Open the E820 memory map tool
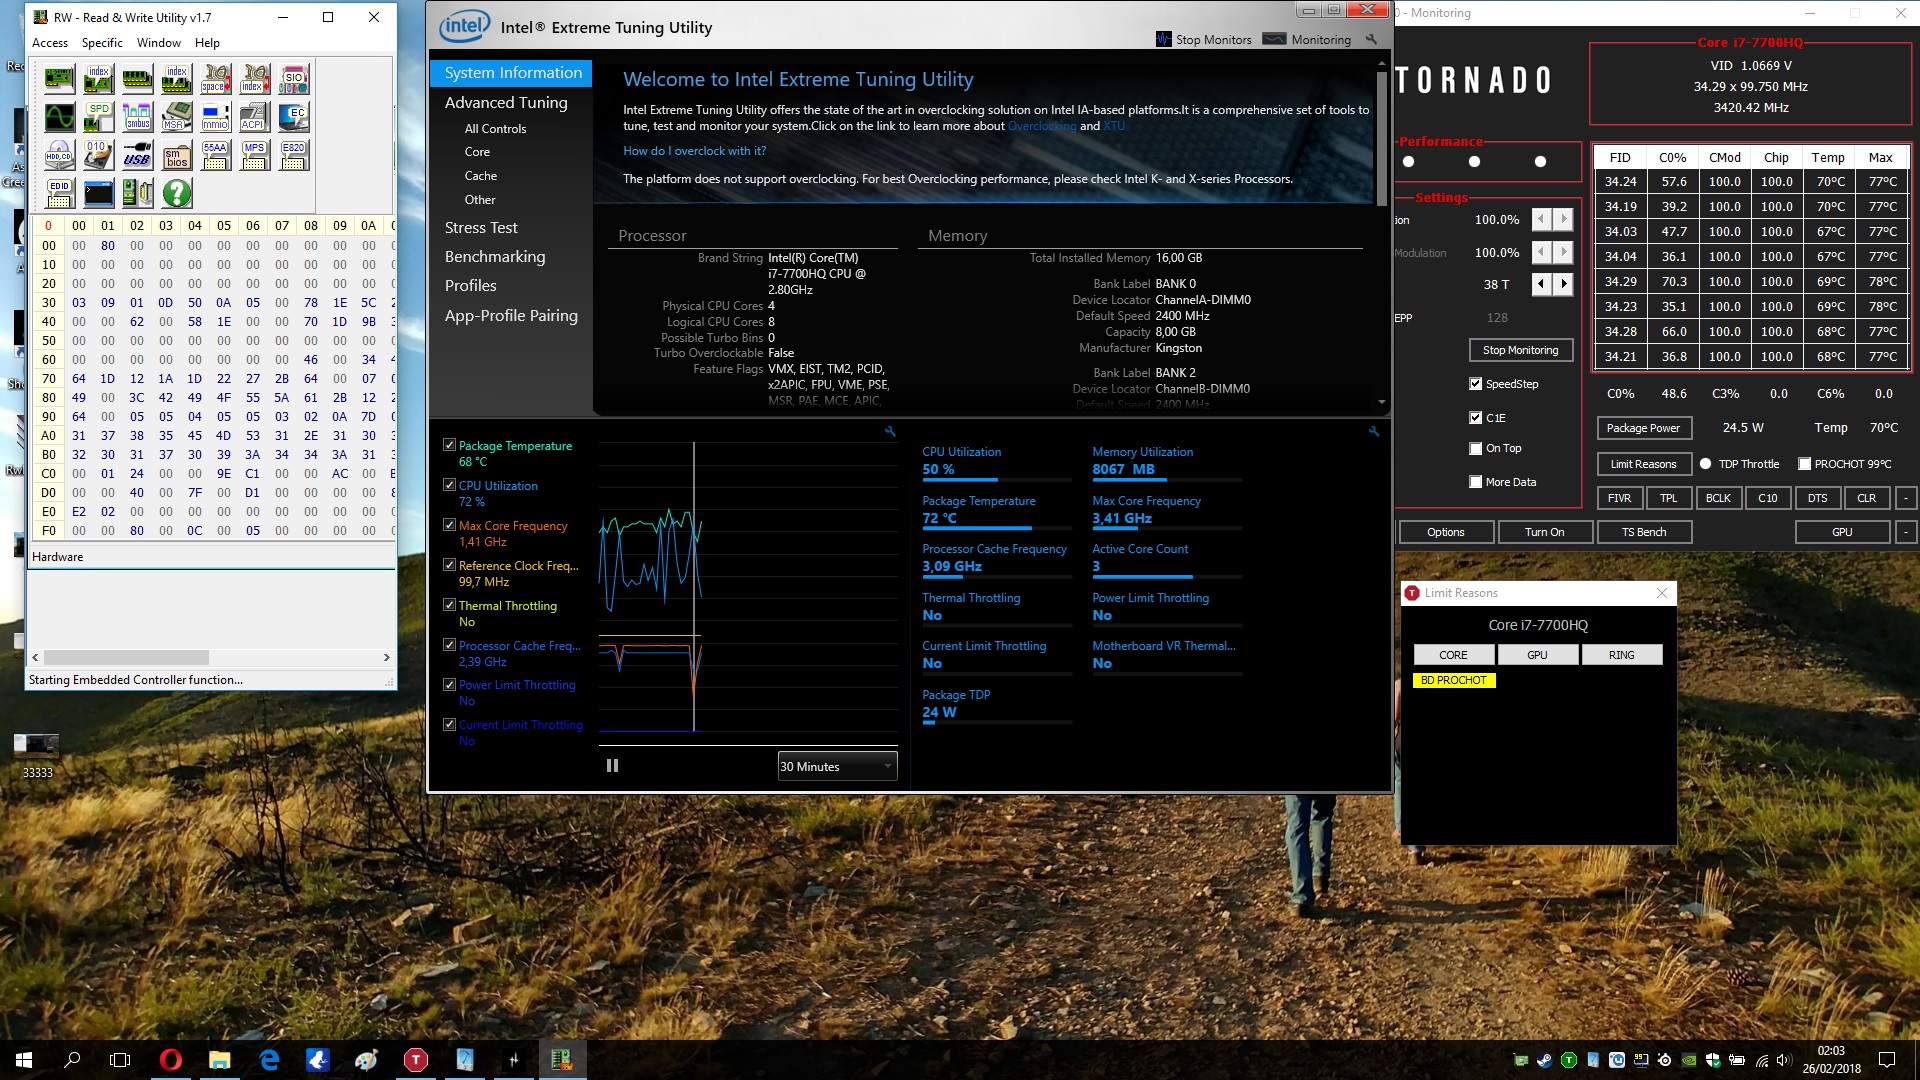Viewport: 1920px width, 1080px height. pyautogui.click(x=293, y=155)
